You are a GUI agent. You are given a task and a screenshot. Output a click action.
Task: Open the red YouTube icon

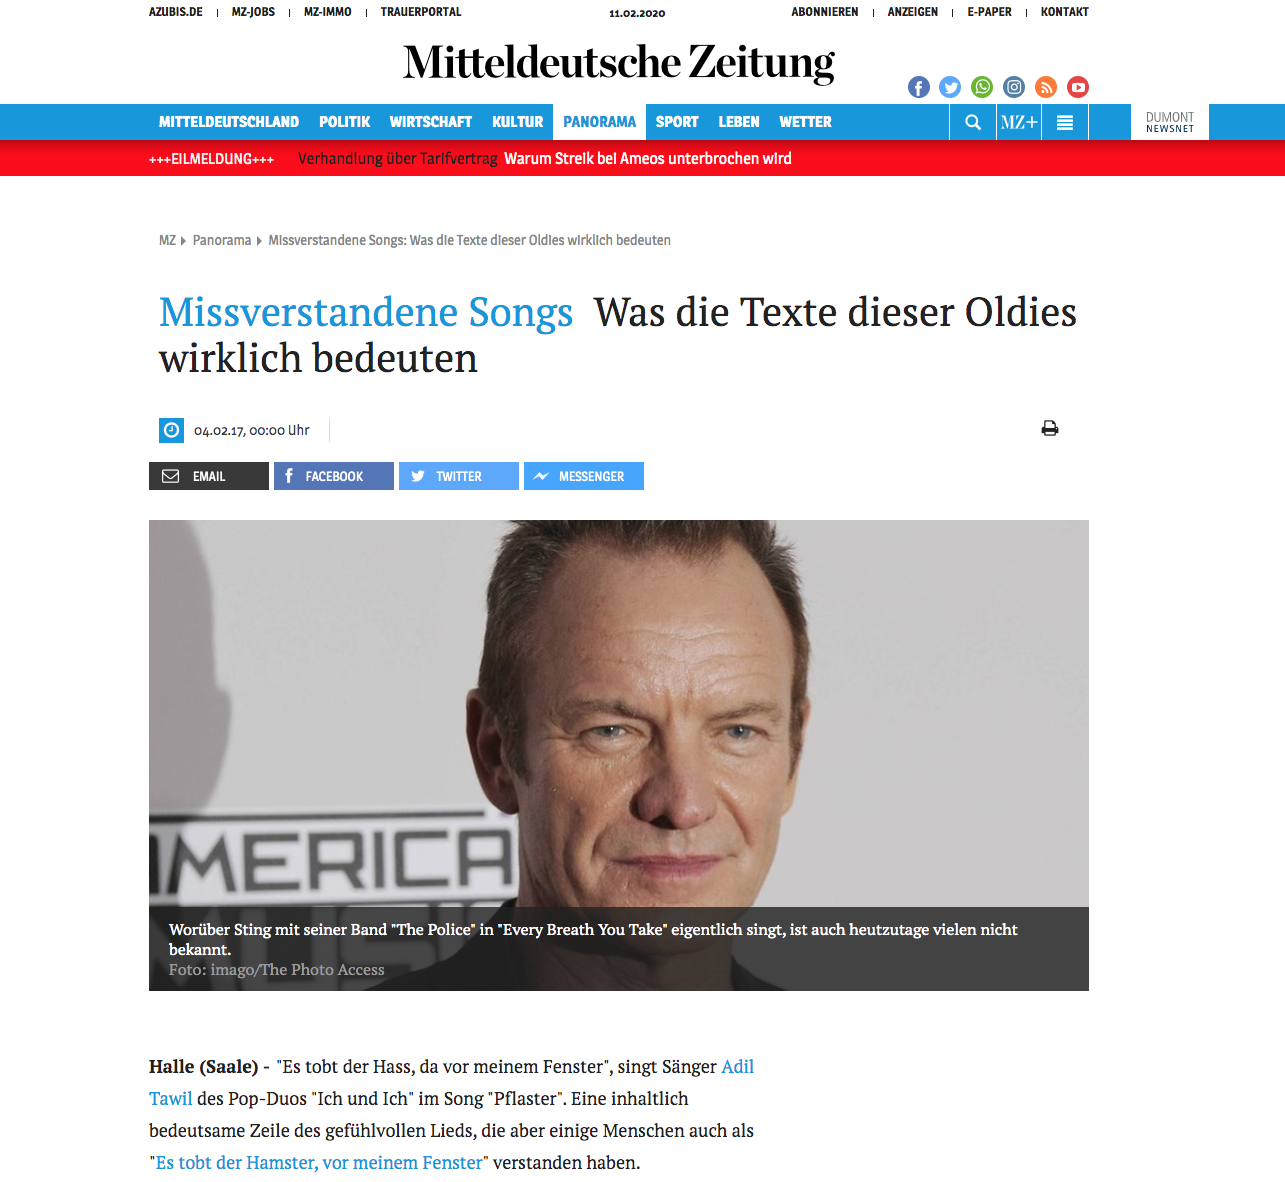click(1078, 87)
